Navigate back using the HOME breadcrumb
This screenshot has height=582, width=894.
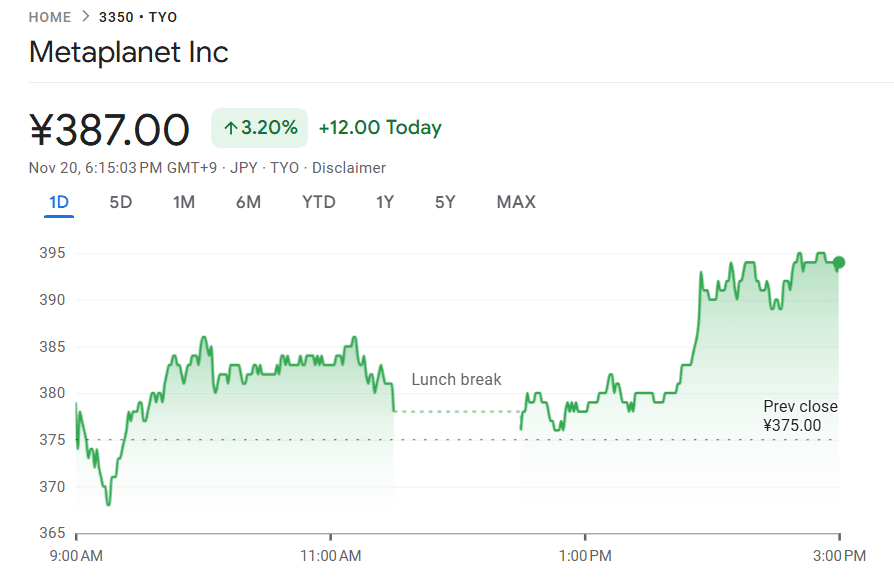[48, 17]
